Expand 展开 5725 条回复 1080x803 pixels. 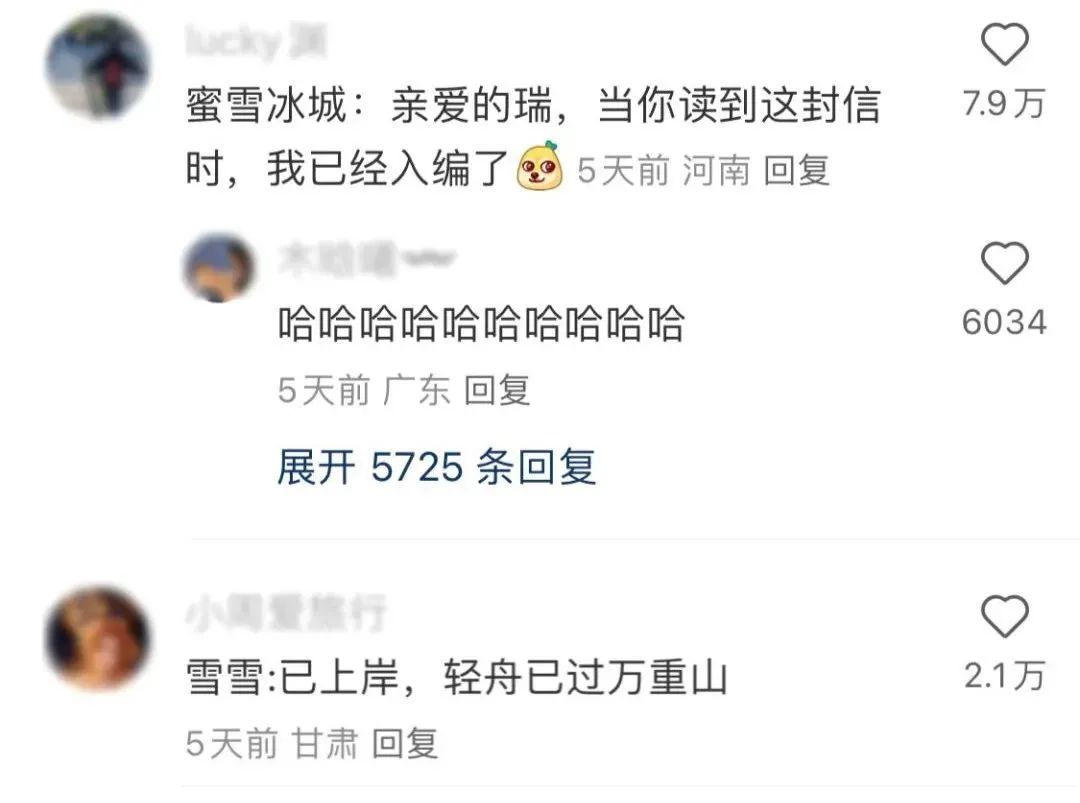tap(436, 467)
